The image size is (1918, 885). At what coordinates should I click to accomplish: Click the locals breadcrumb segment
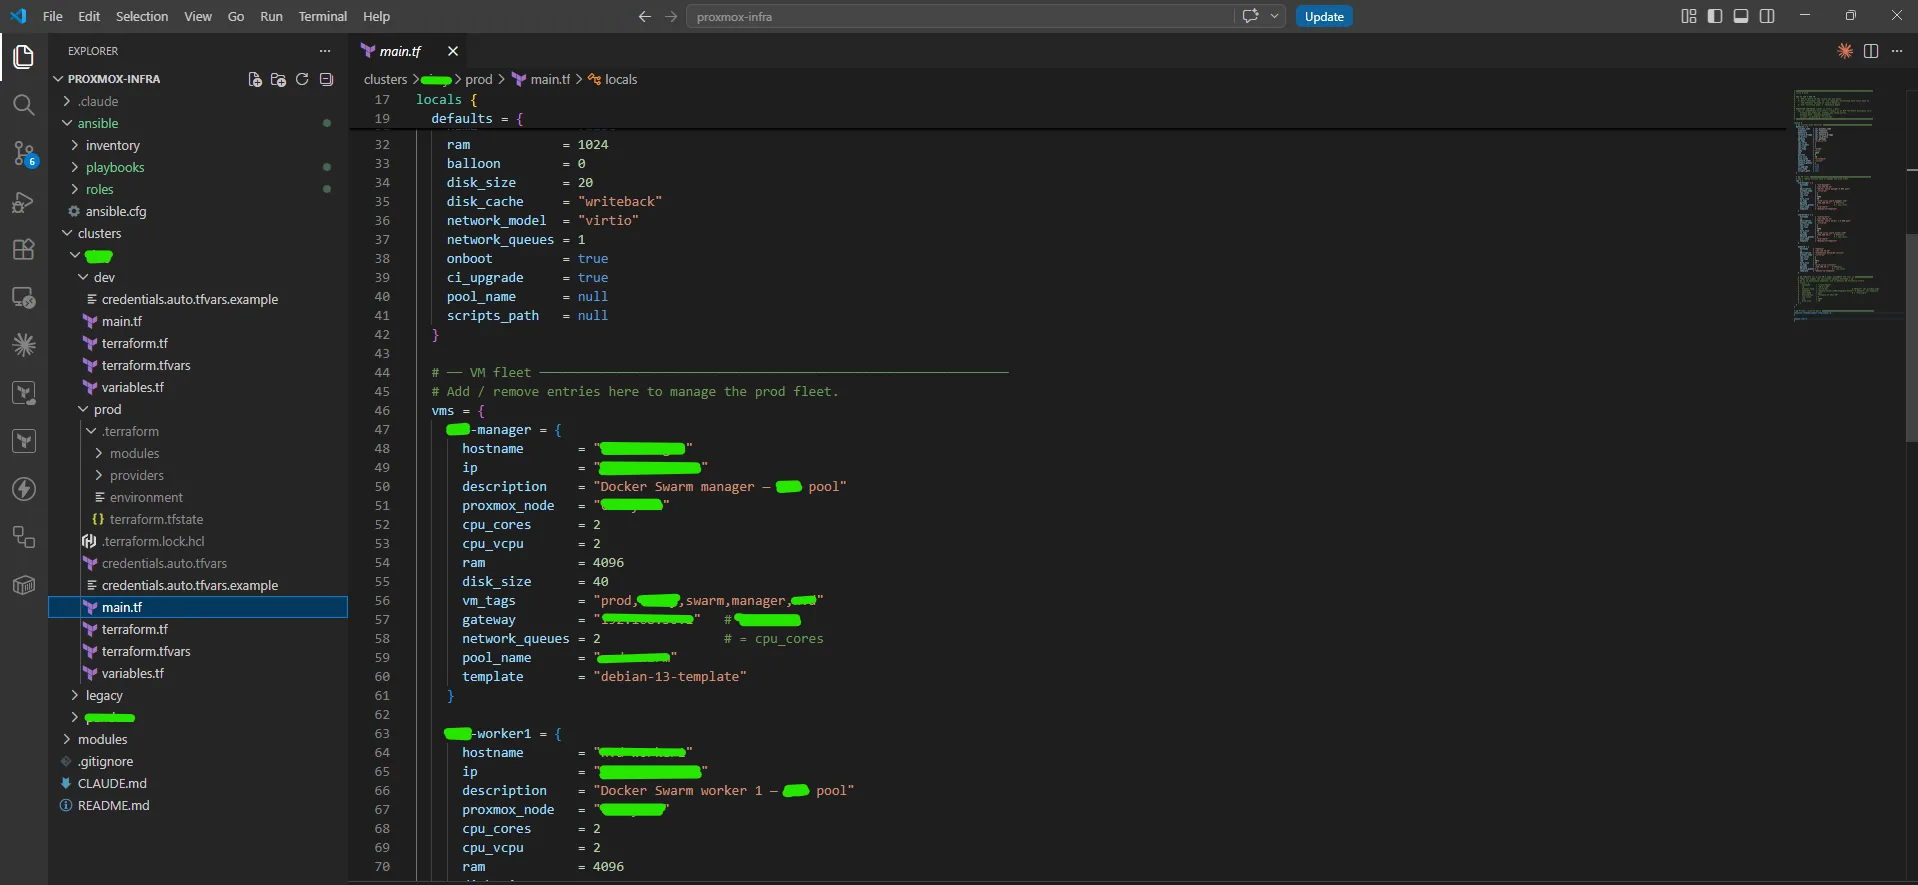[x=620, y=79]
